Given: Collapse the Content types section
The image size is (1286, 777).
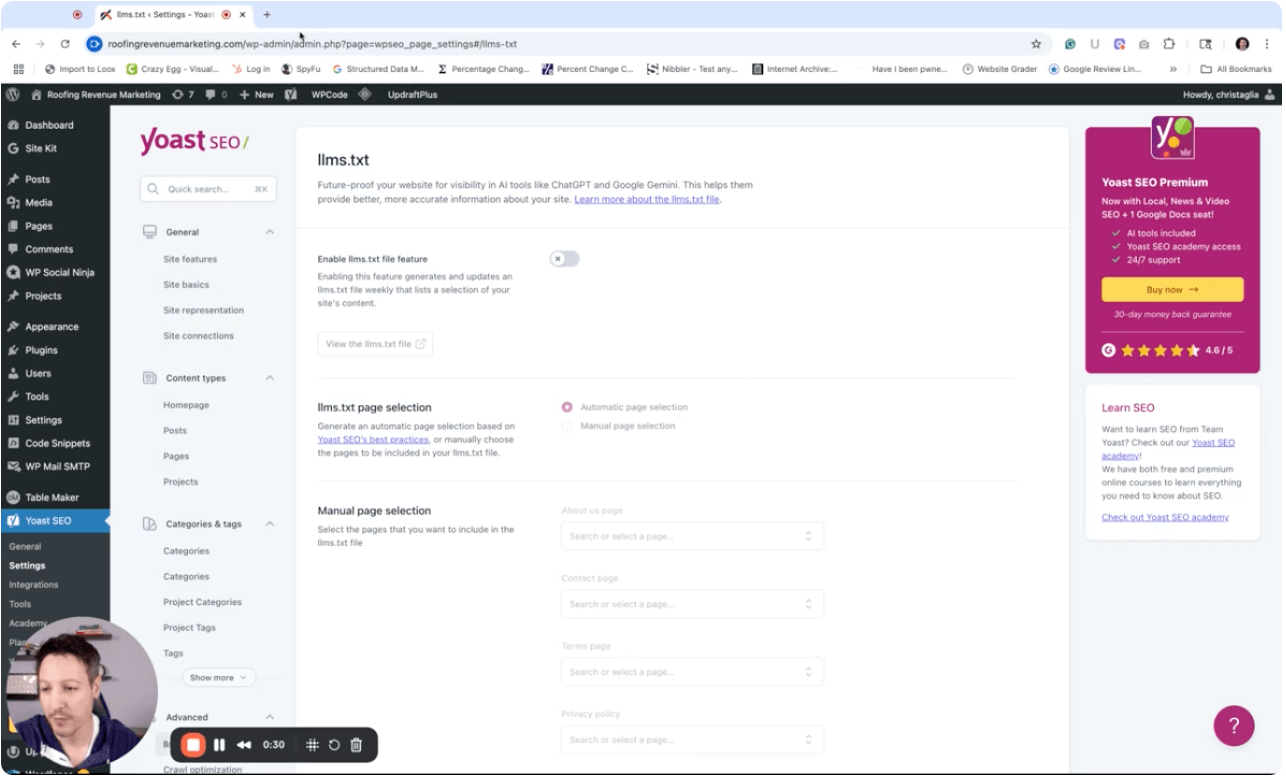Looking at the screenshot, I should point(268,378).
